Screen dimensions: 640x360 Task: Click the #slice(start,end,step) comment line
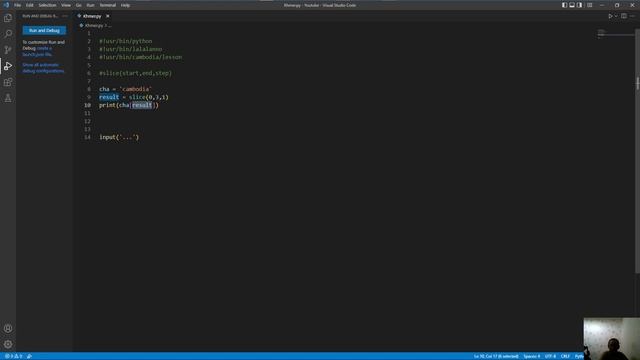tap(136, 73)
